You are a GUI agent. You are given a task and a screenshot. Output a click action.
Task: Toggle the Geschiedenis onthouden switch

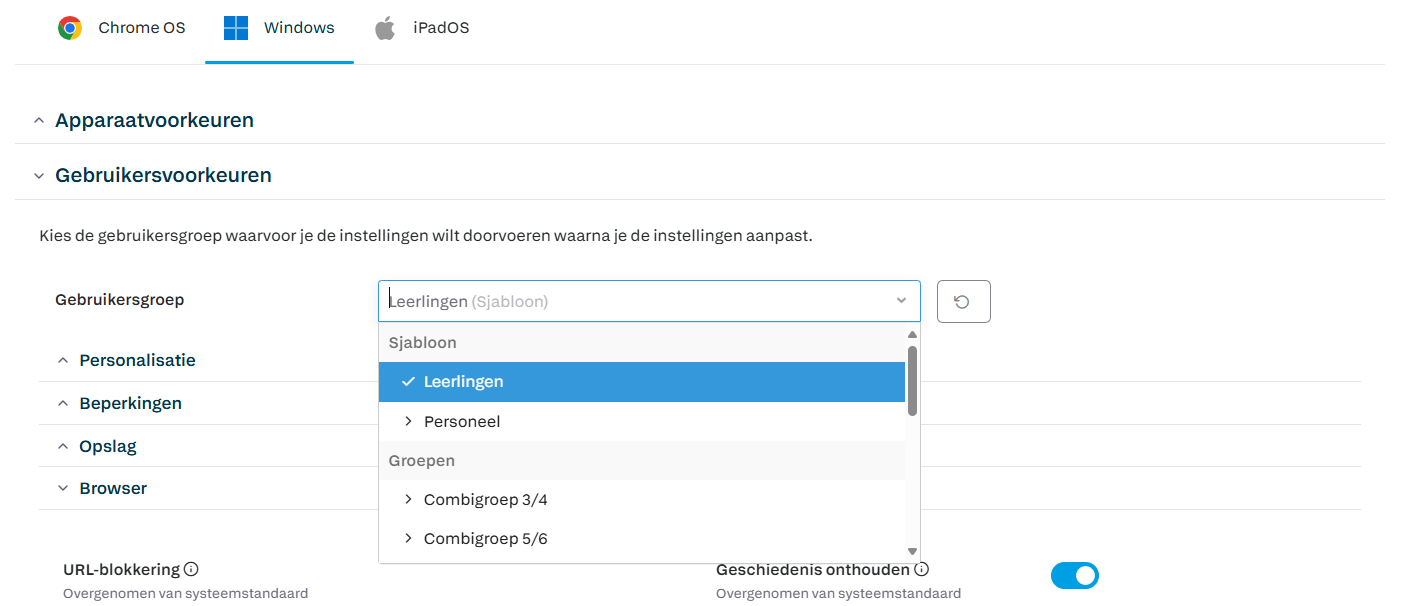click(1074, 575)
